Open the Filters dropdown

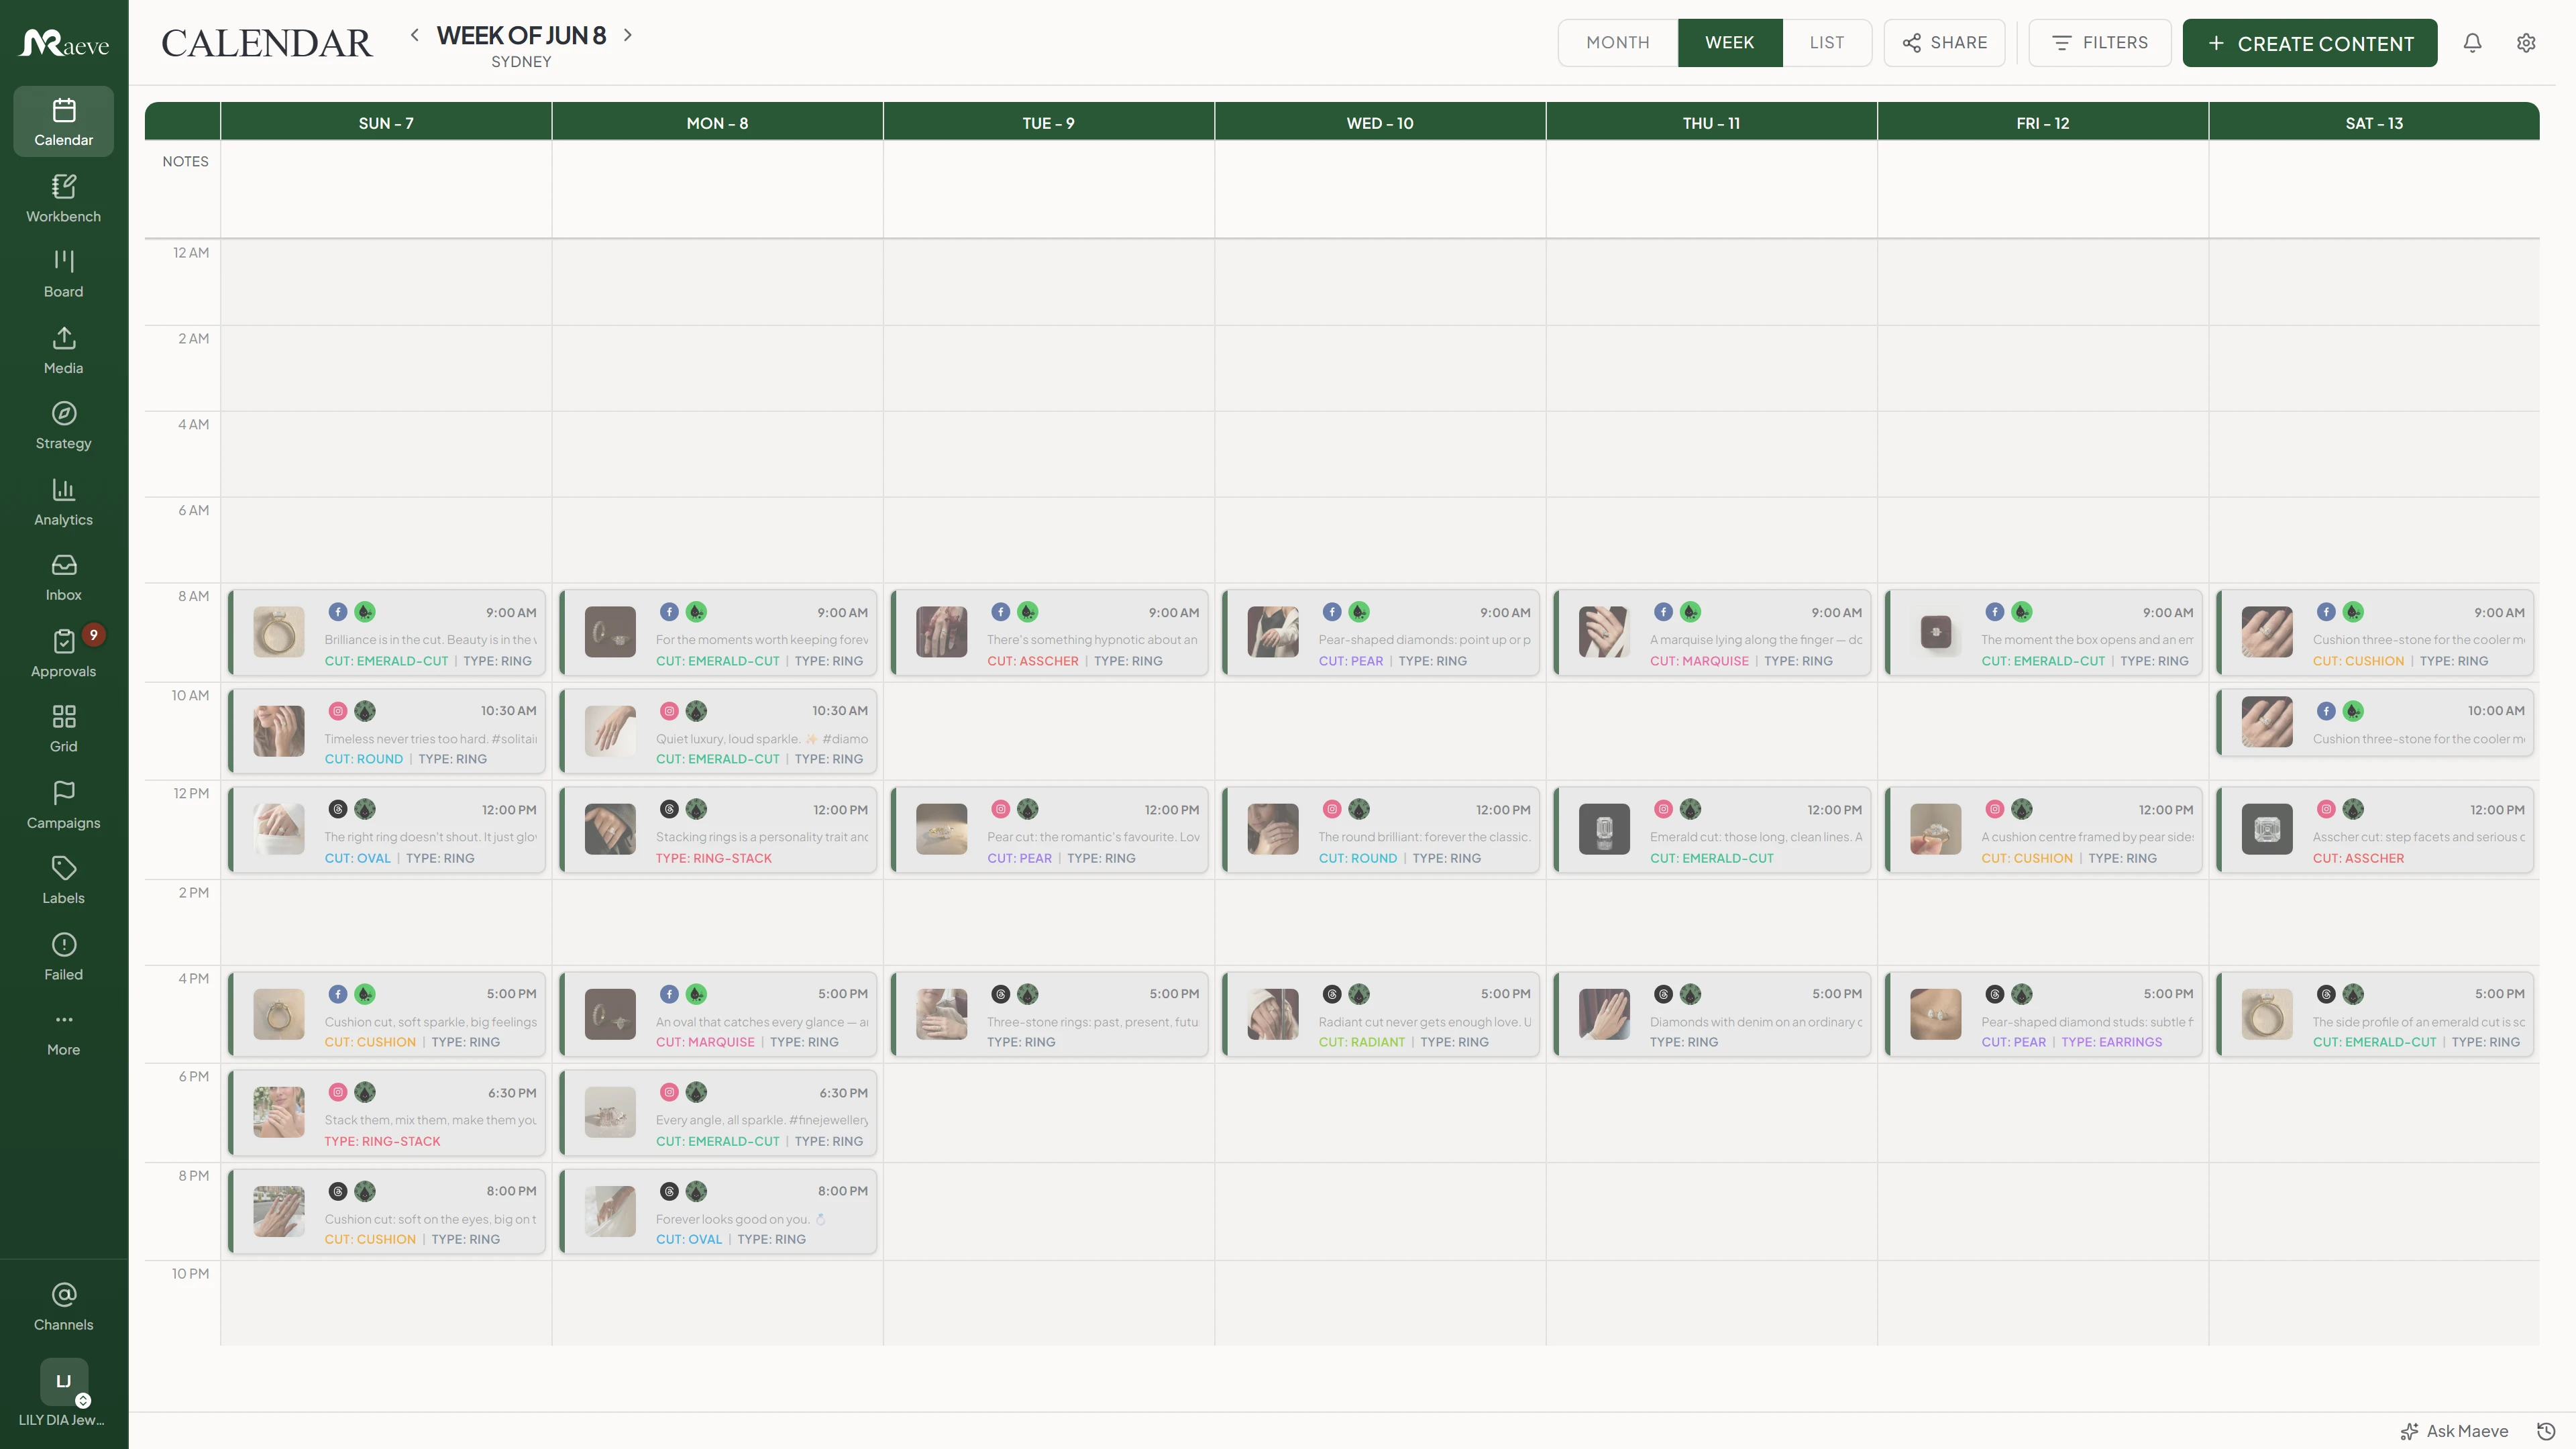(2100, 43)
